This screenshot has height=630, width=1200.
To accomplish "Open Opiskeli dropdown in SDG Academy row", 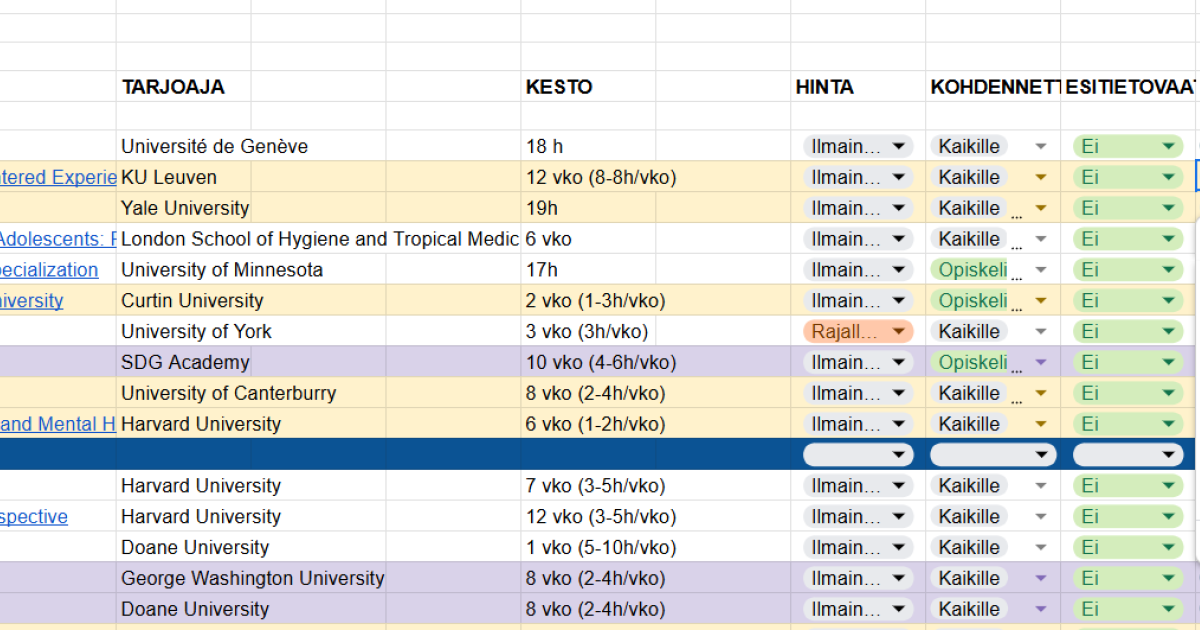I will pos(992,362).
